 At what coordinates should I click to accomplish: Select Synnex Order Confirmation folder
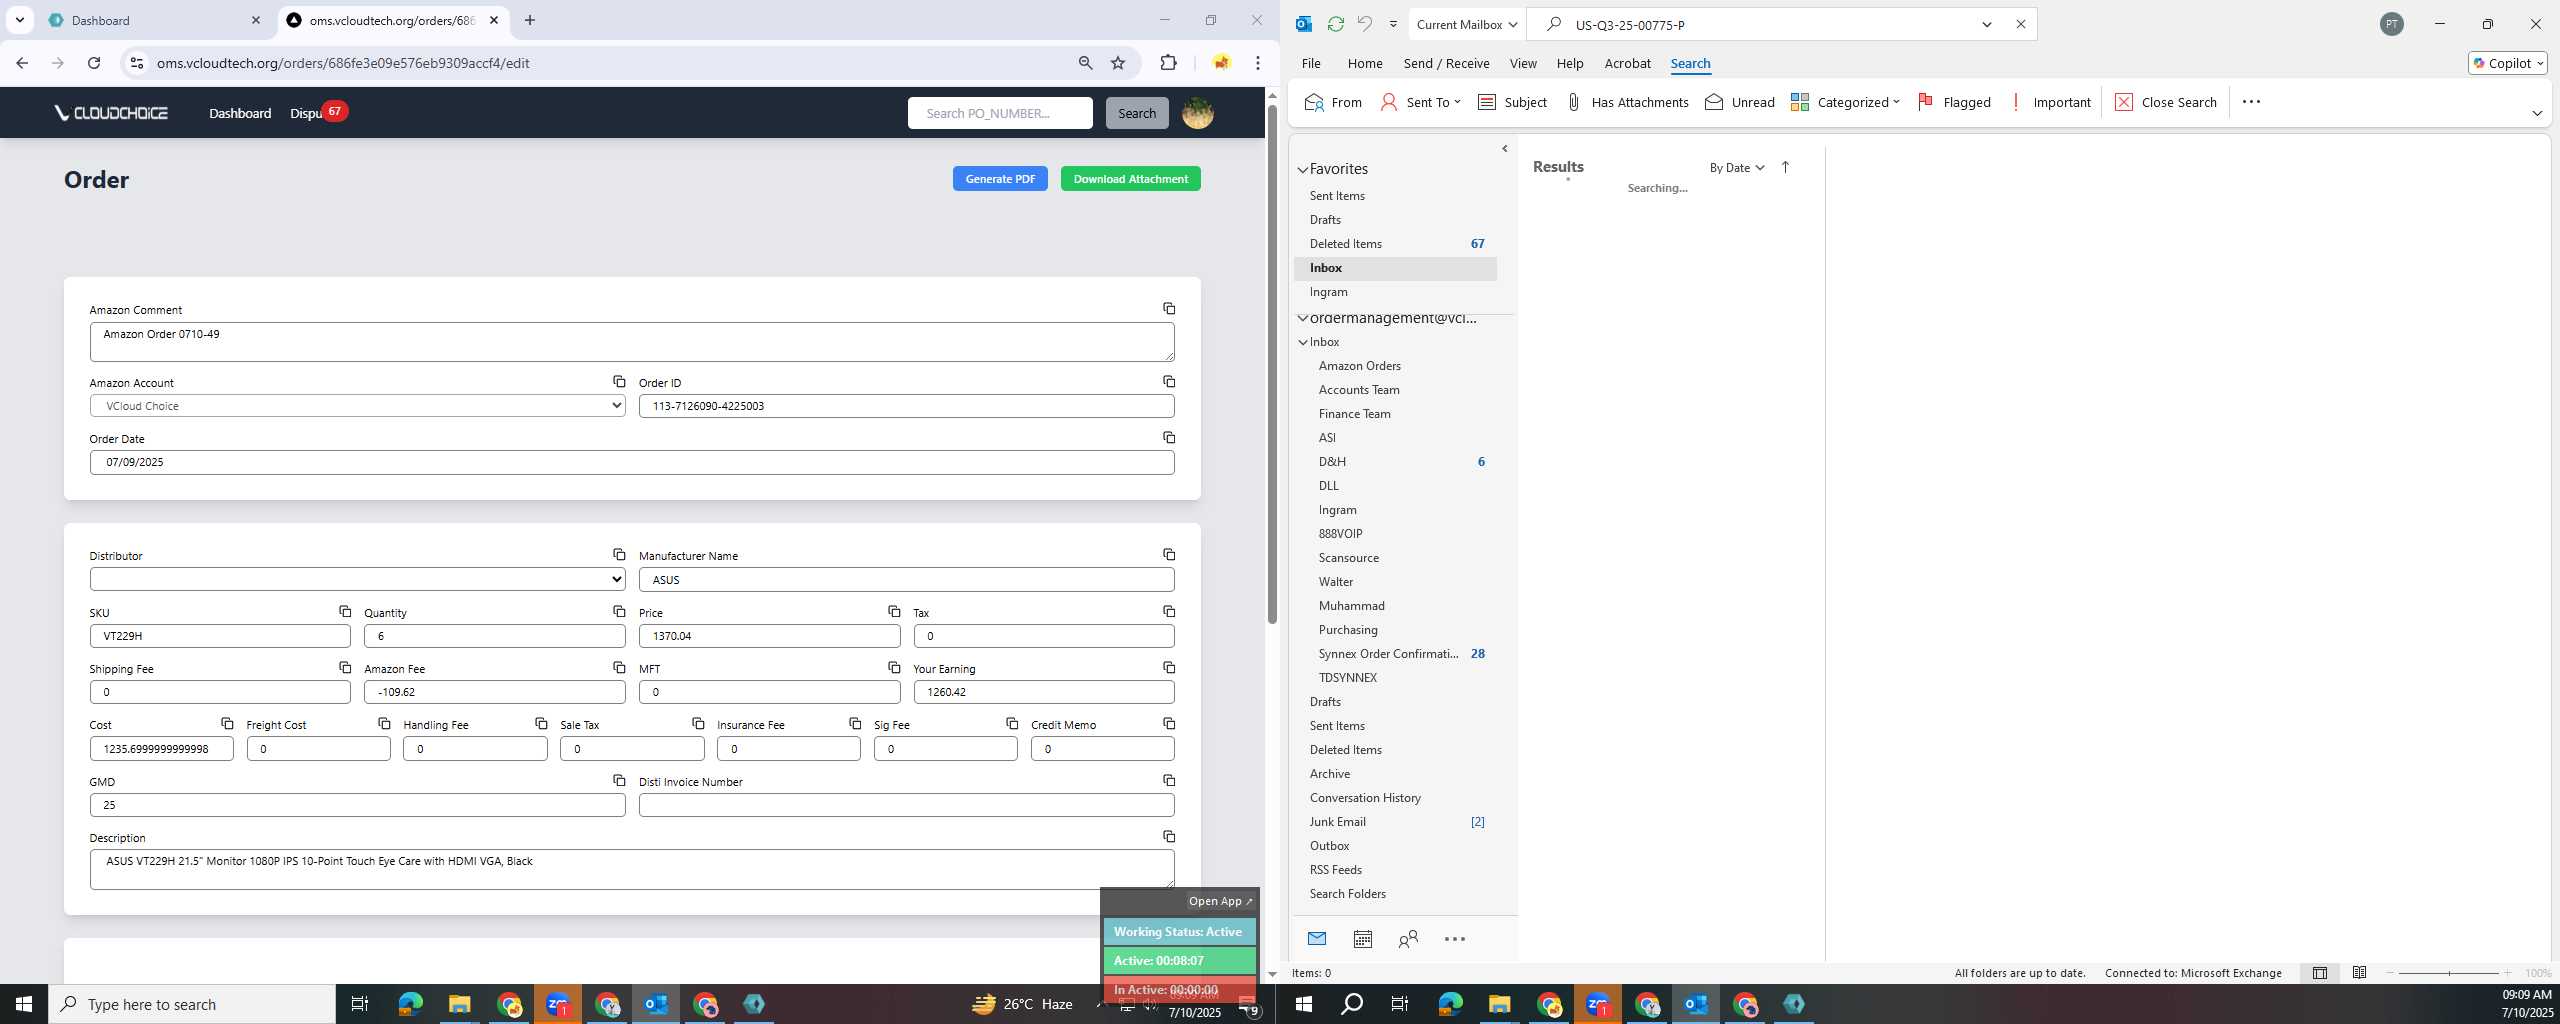1388,654
